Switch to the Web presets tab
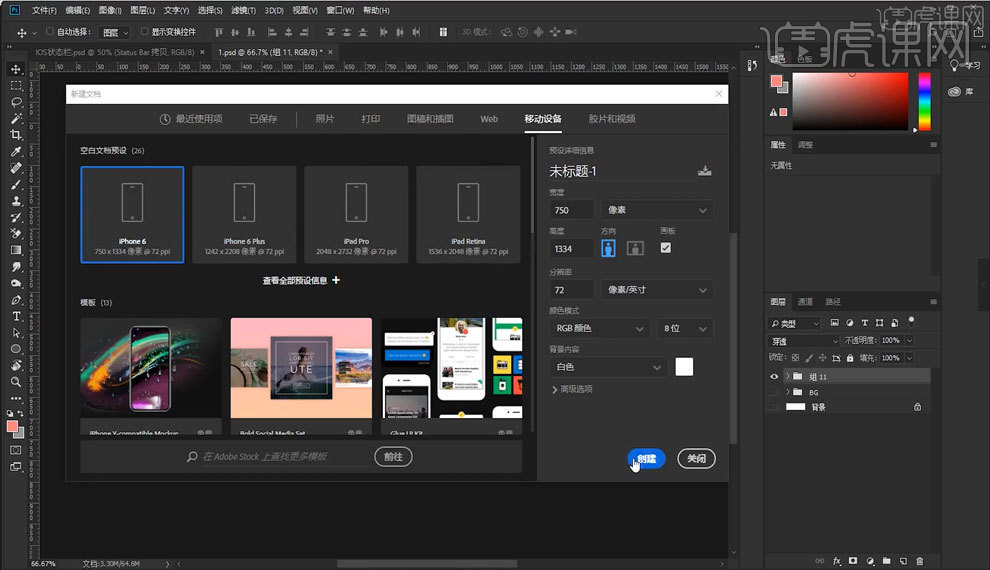The image size is (990, 570). pos(489,119)
